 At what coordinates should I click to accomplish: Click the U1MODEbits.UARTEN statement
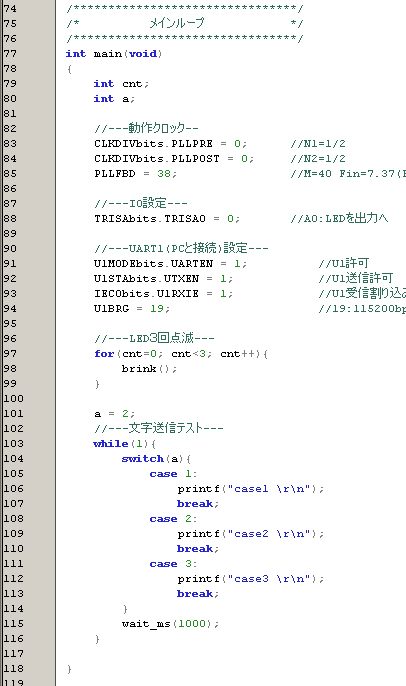(x=171, y=264)
